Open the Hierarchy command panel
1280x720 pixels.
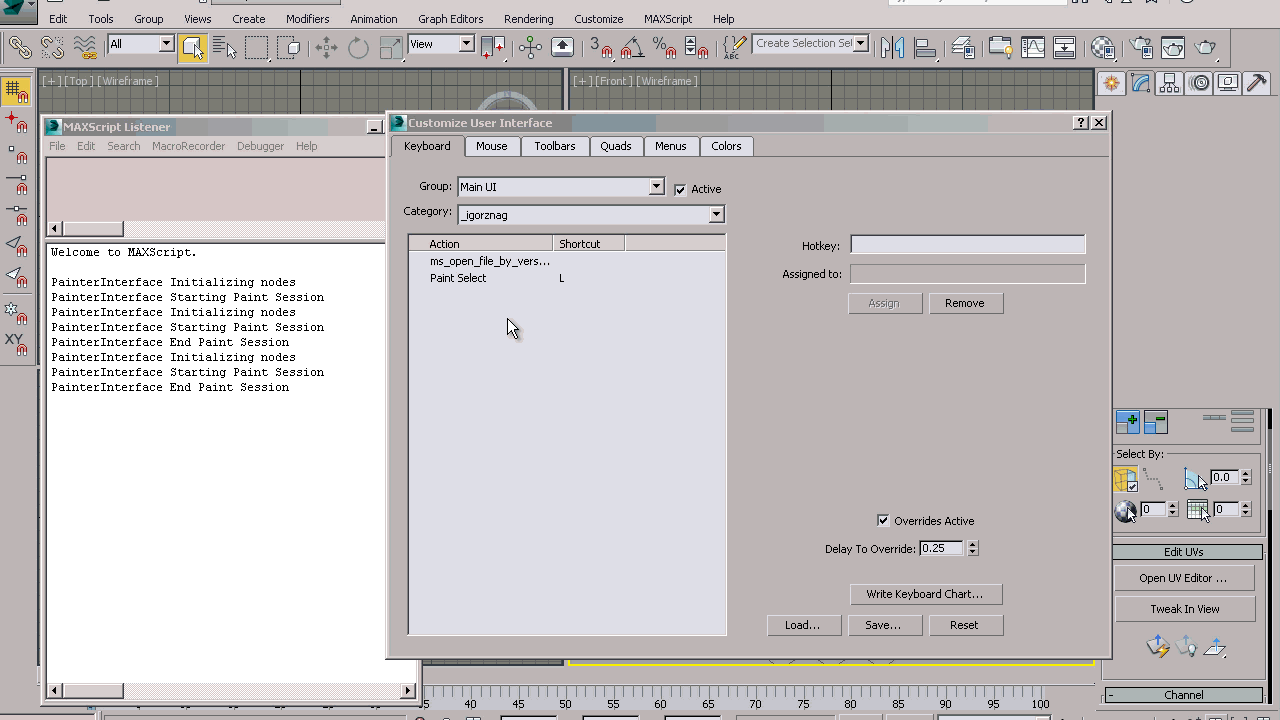1169,83
